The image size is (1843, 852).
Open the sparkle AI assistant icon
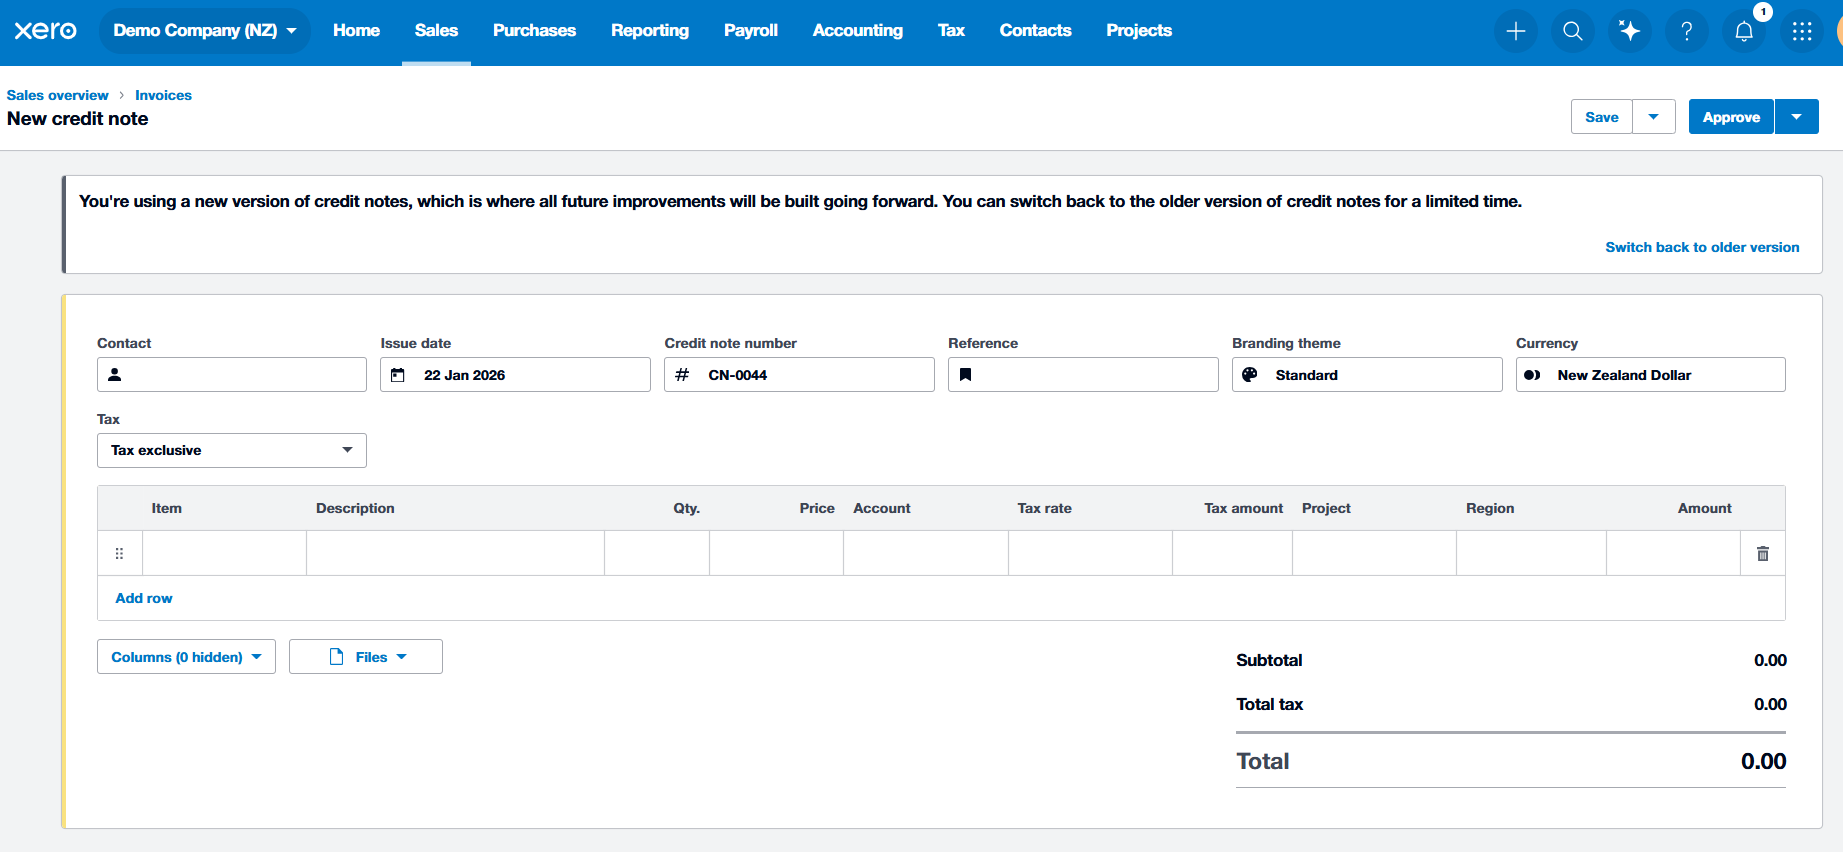1629,31
